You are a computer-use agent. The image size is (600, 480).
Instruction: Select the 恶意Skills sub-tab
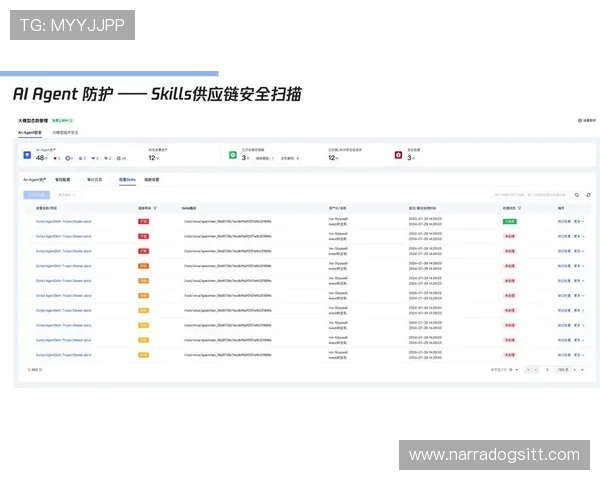tap(127, 180)
